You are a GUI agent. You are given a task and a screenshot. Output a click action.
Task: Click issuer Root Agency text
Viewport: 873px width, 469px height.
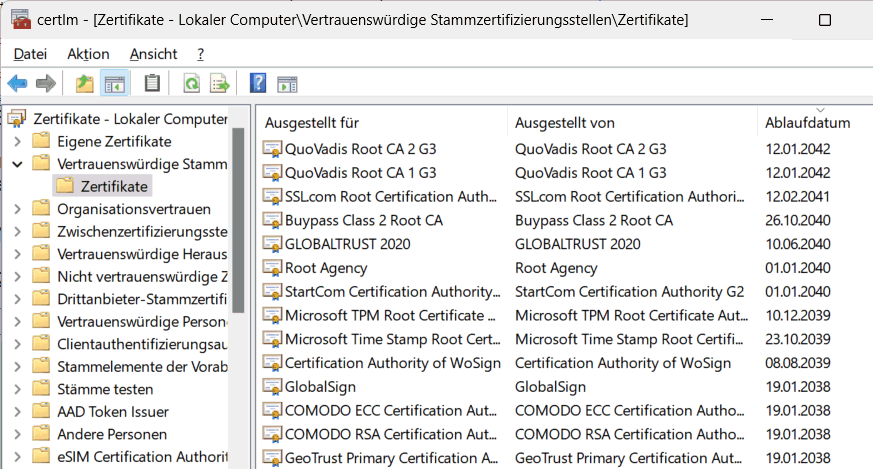[556, 268]
